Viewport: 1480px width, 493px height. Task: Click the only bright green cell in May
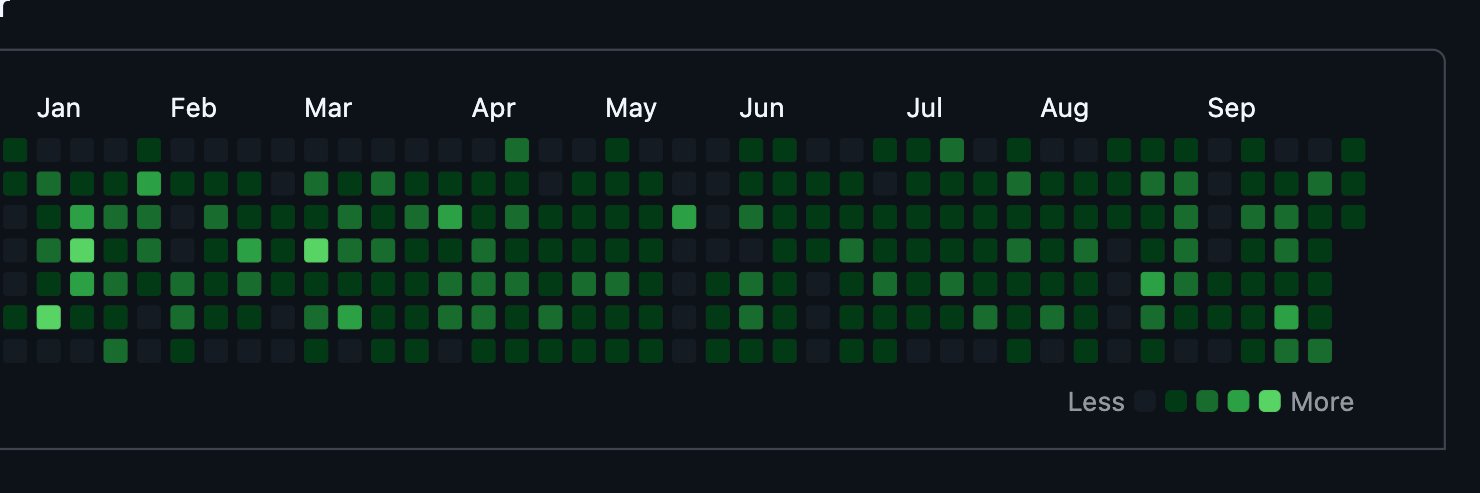[684, 217]
